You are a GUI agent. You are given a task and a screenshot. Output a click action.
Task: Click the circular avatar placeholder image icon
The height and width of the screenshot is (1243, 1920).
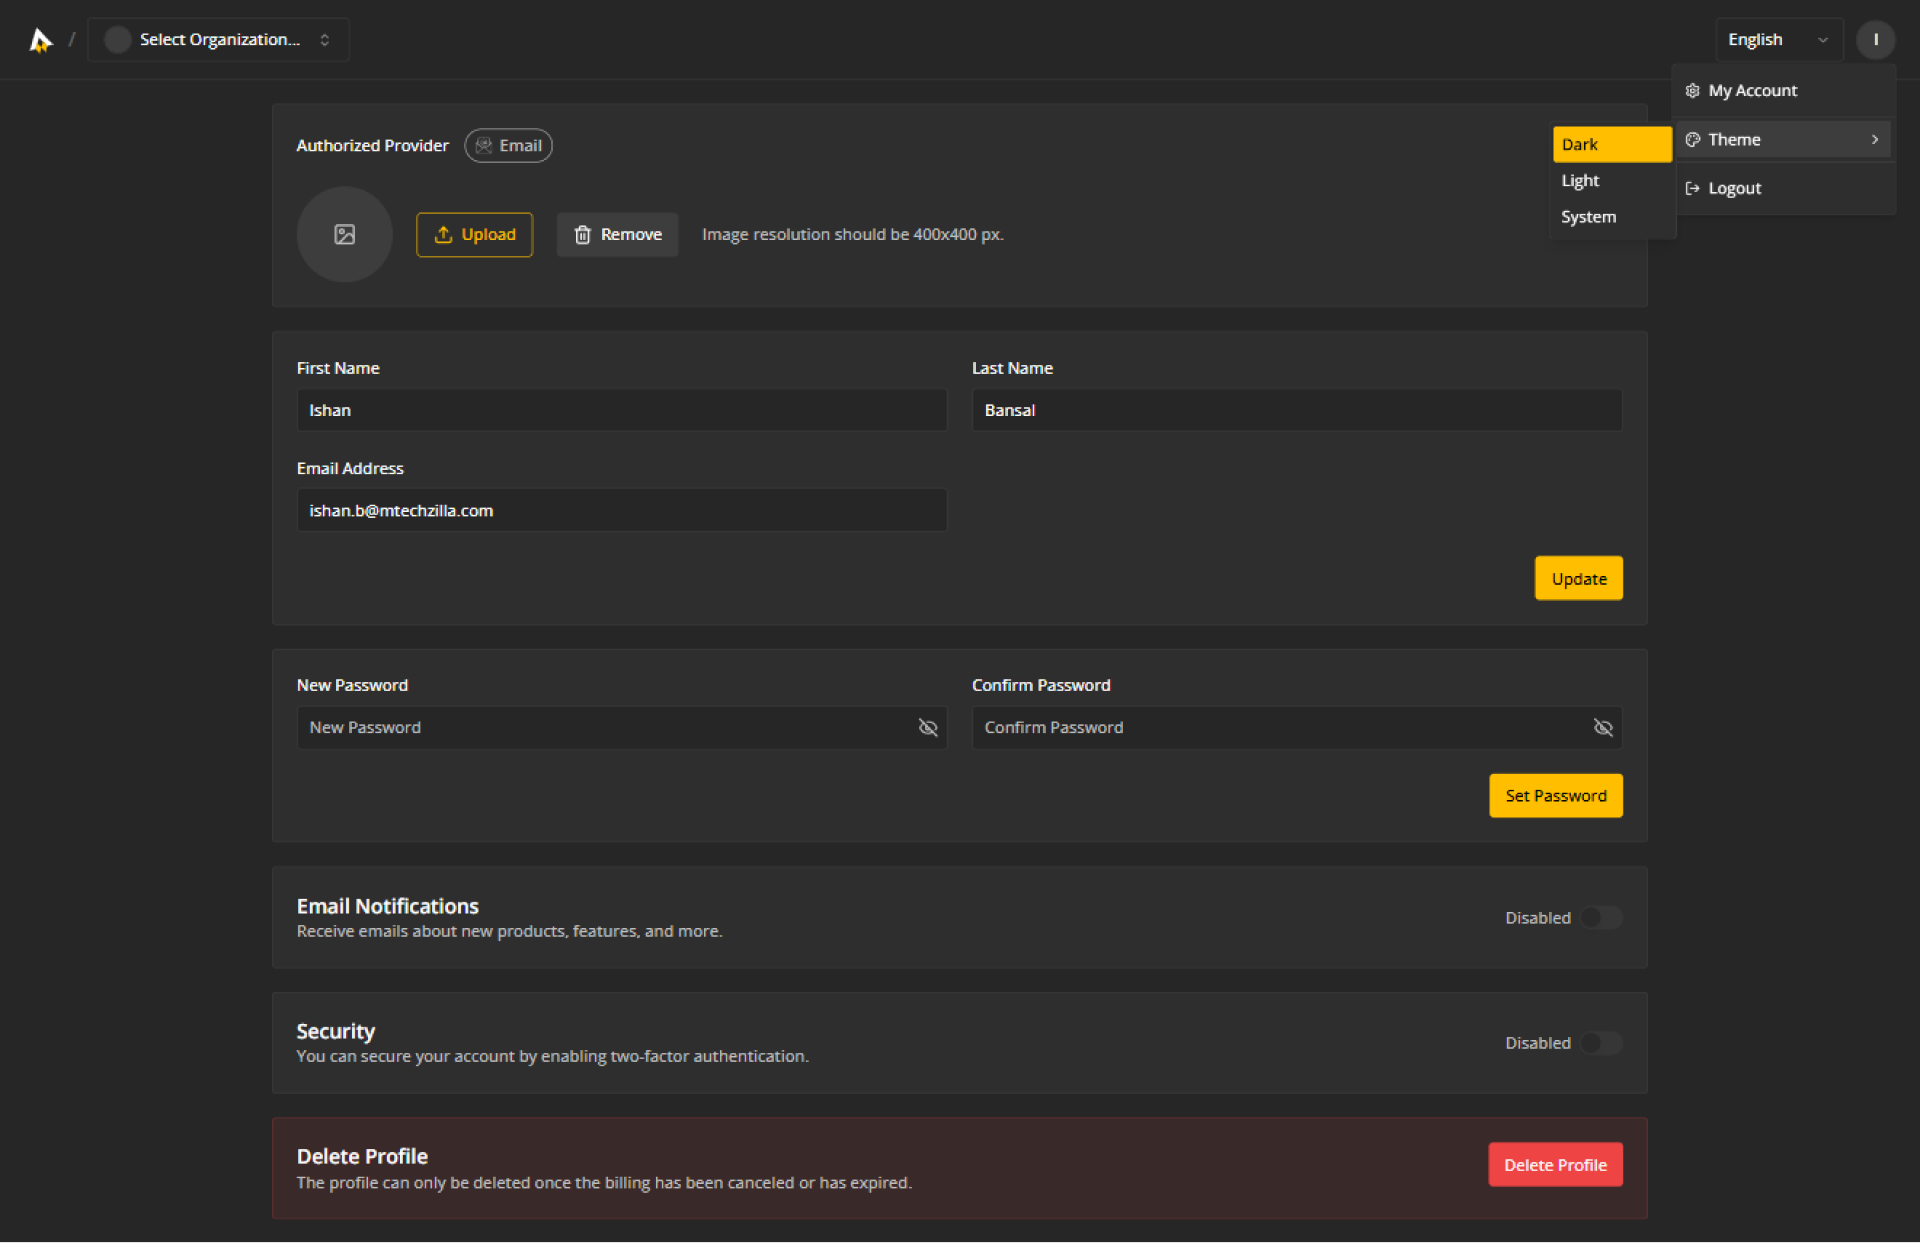344,234
